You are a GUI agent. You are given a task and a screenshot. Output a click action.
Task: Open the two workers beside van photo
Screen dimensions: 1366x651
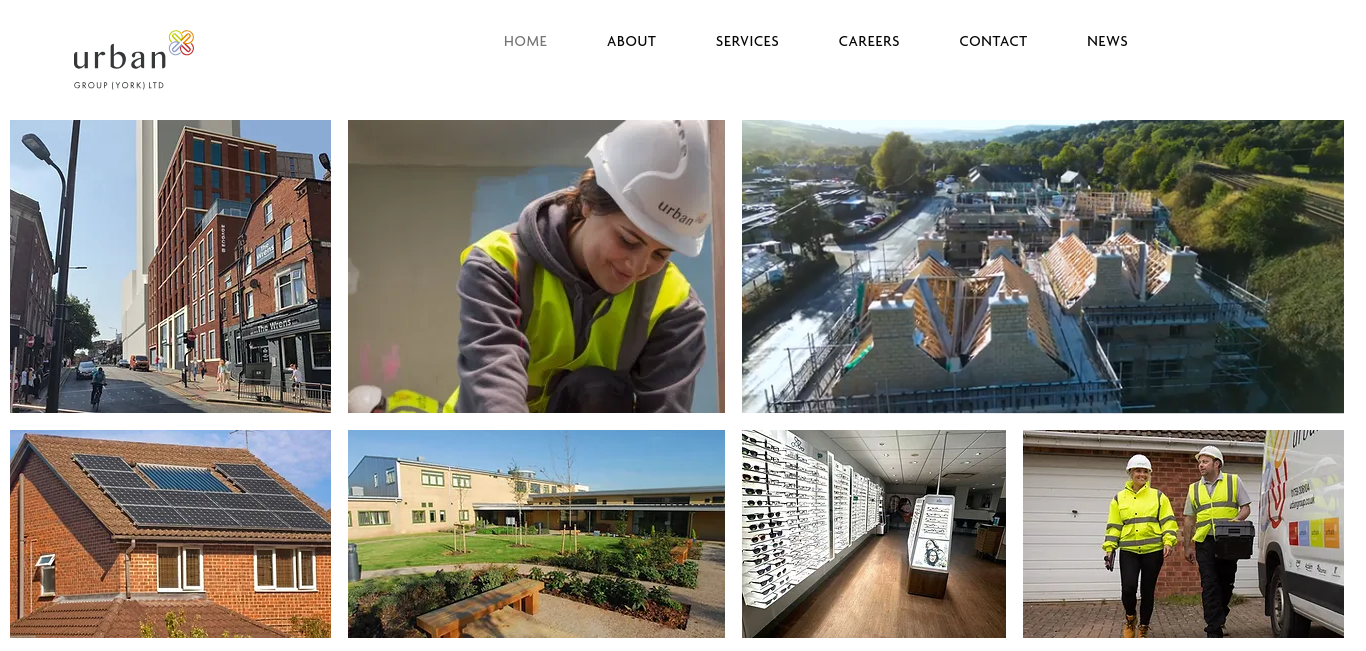1183,534
